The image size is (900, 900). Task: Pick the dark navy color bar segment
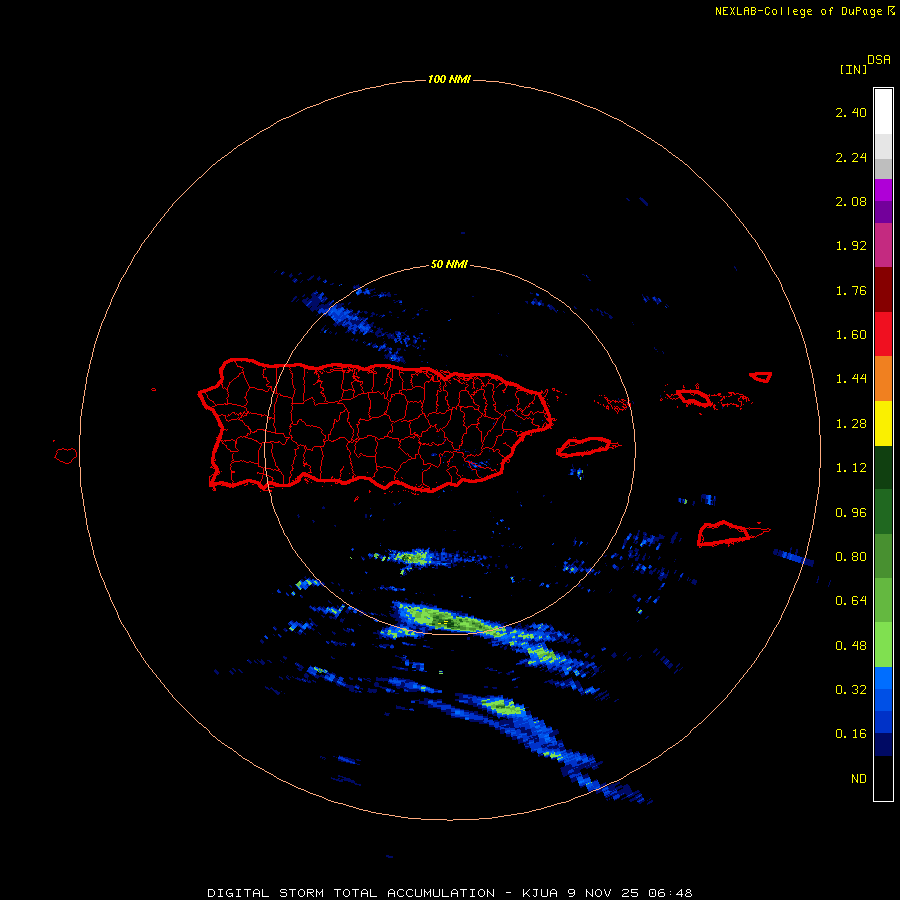883,745
